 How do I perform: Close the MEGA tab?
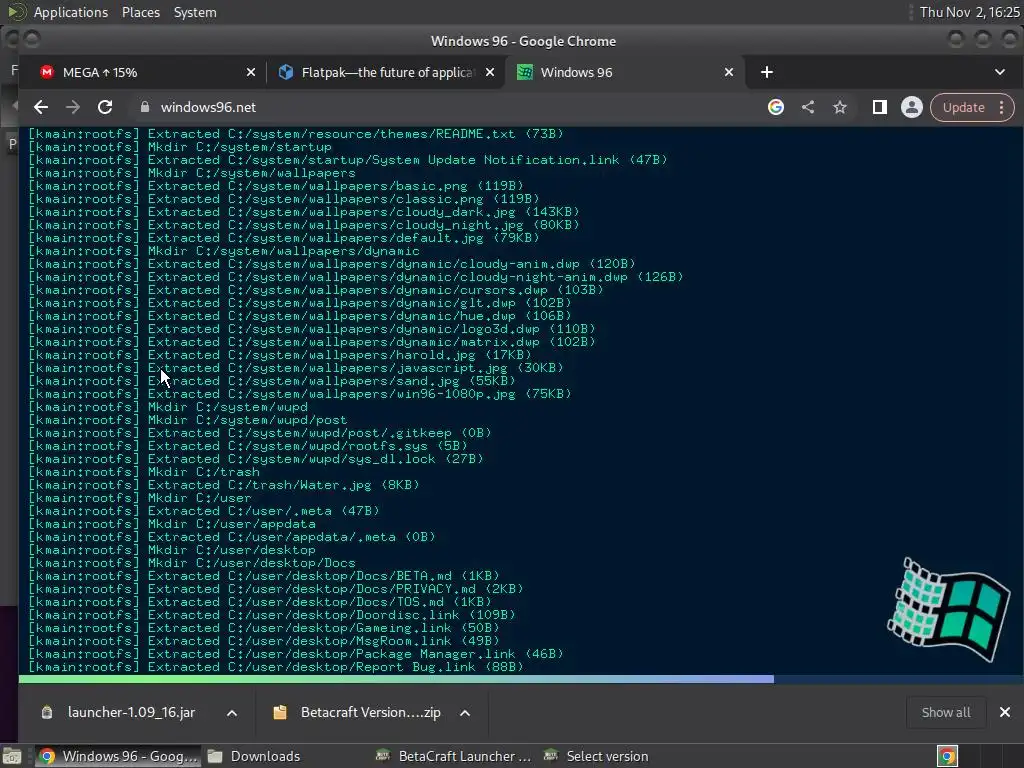251,72
